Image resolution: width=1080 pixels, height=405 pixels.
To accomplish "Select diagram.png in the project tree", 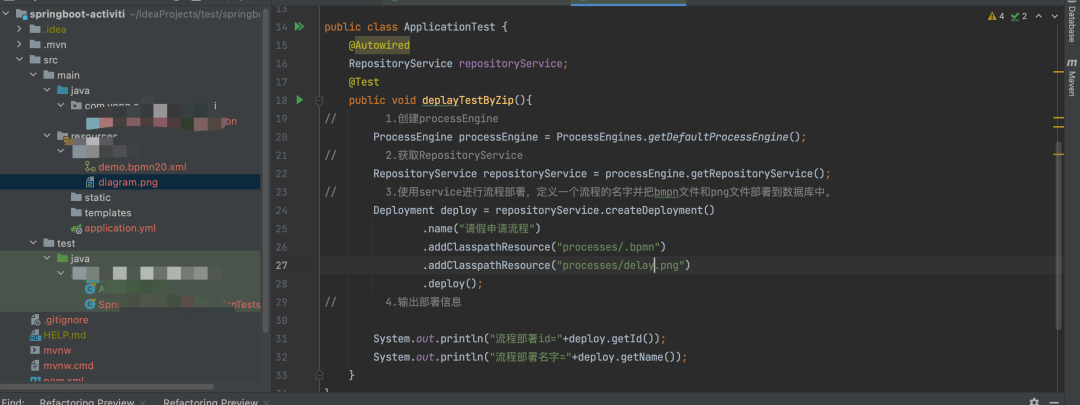I will point(127,183).
